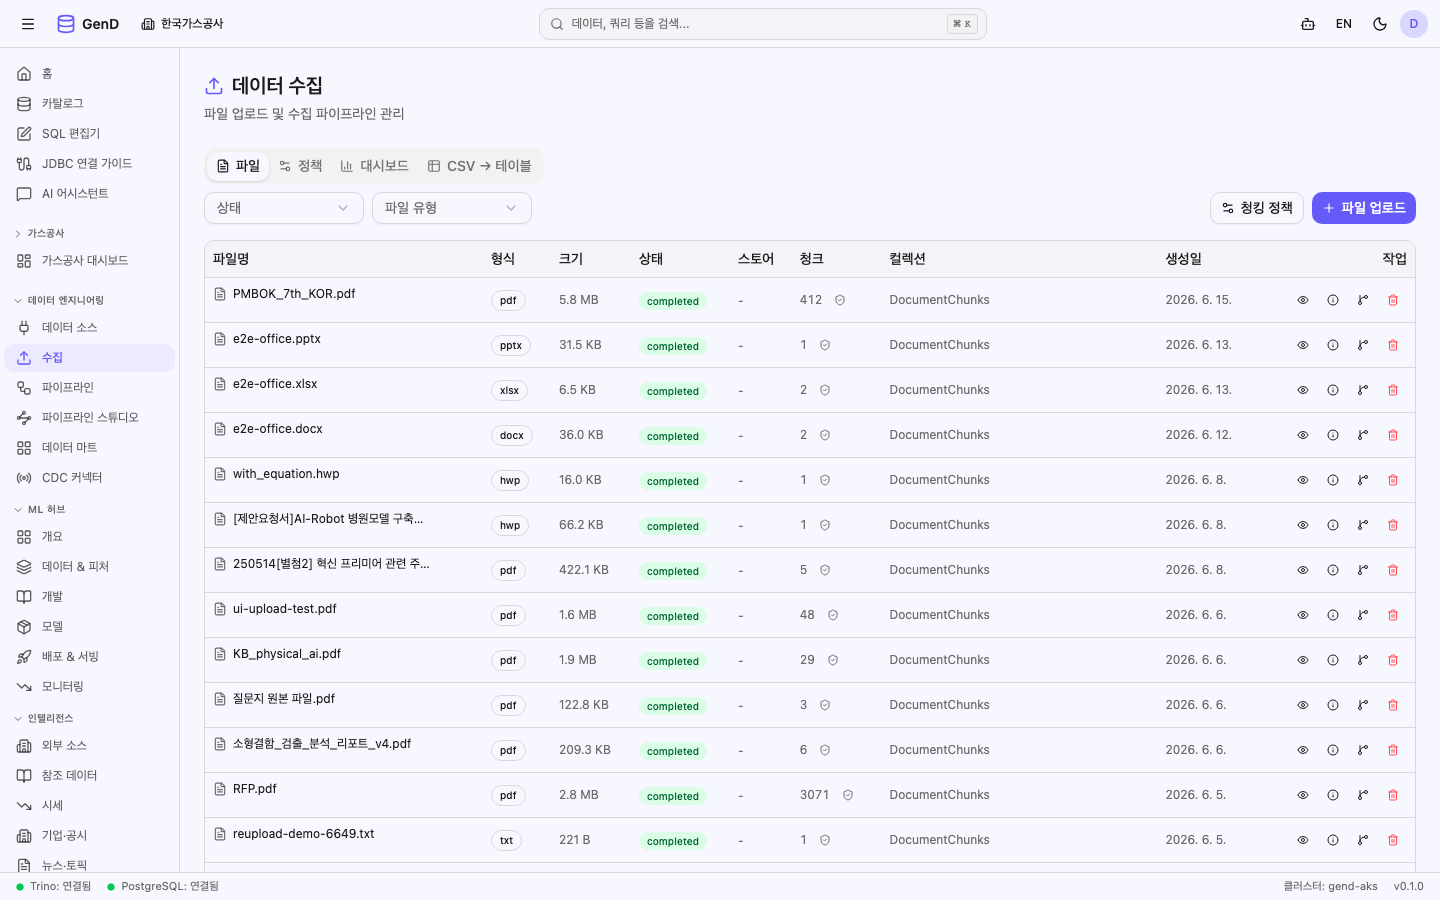Delete PMBOK_7th_KOR.pdf
This screenshot has height=900, width=1440.
pyautogui.click(x=1393, y=300)
